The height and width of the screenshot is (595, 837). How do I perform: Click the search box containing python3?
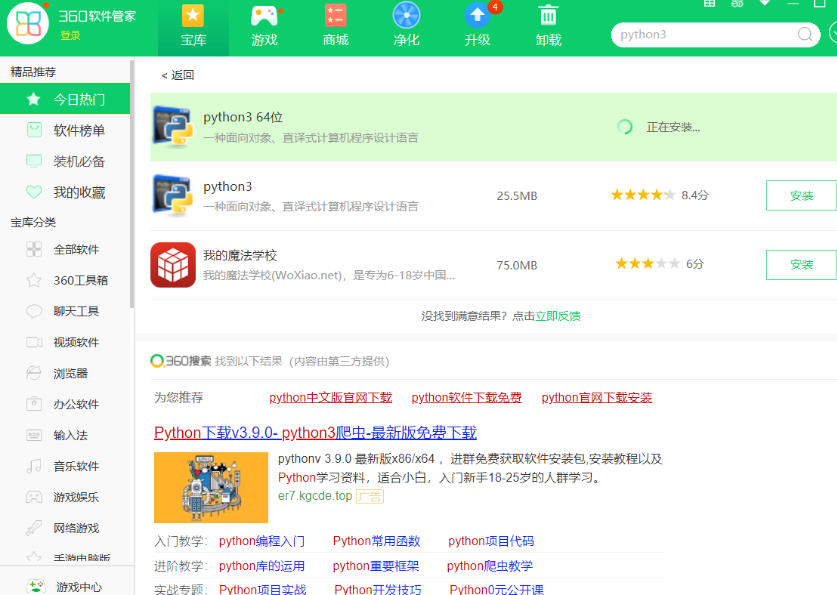tap(715, 35)
